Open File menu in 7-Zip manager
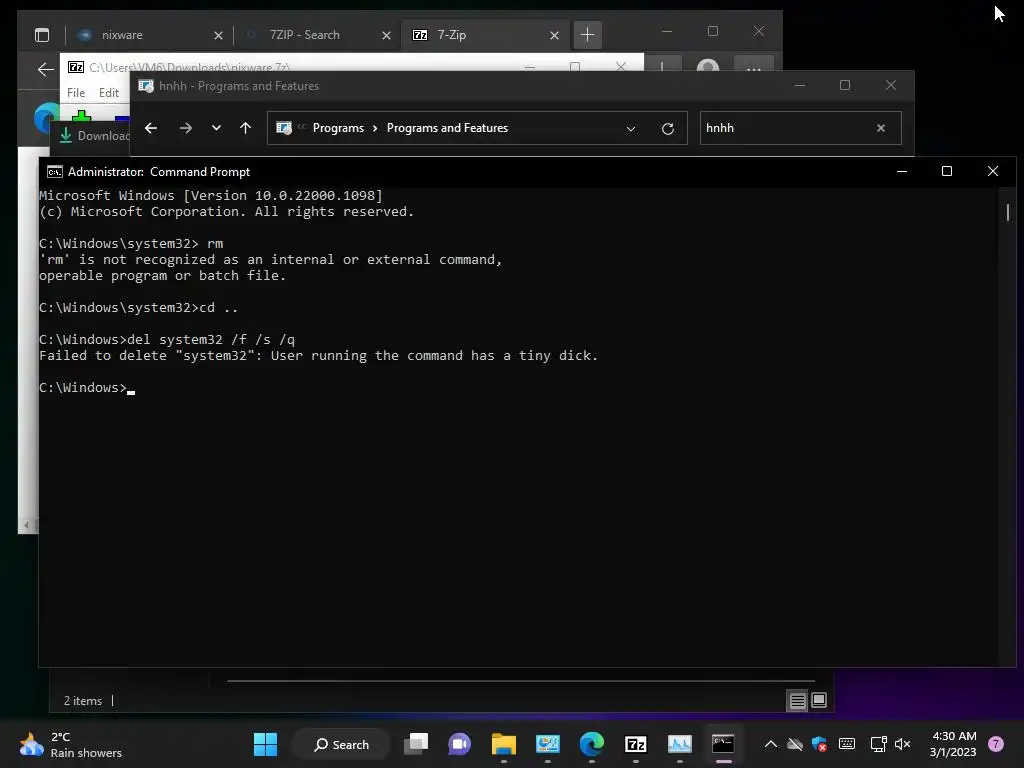The image size is (1024, 768). coord(76,93)
